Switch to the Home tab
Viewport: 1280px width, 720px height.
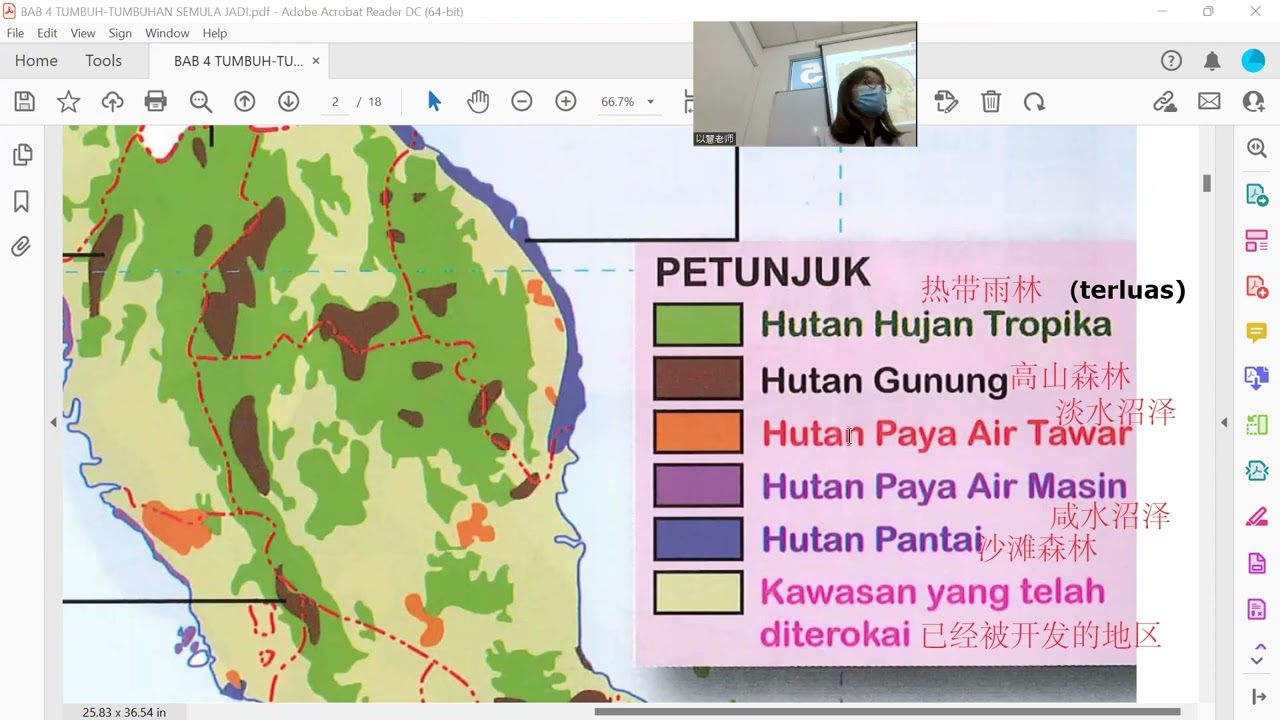(36, 61)
